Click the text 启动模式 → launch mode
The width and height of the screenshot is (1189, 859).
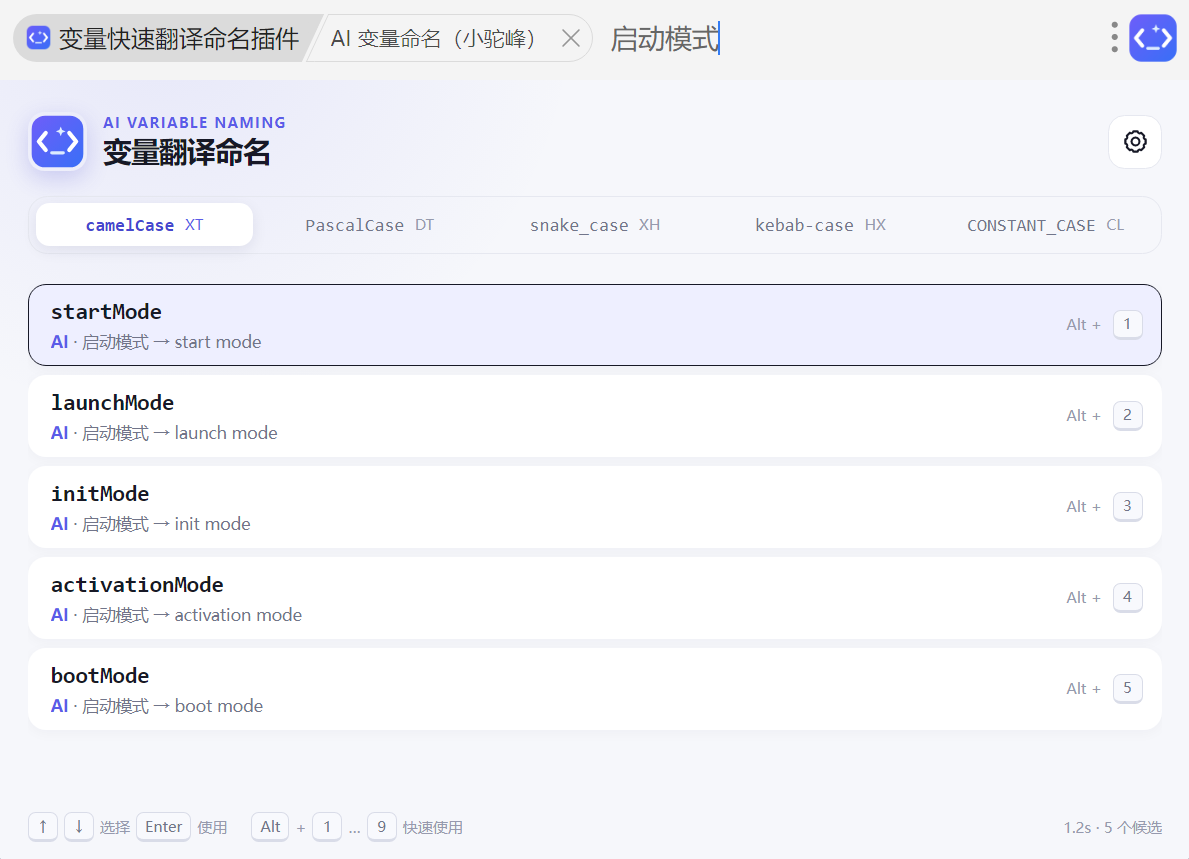pos(180,433)
